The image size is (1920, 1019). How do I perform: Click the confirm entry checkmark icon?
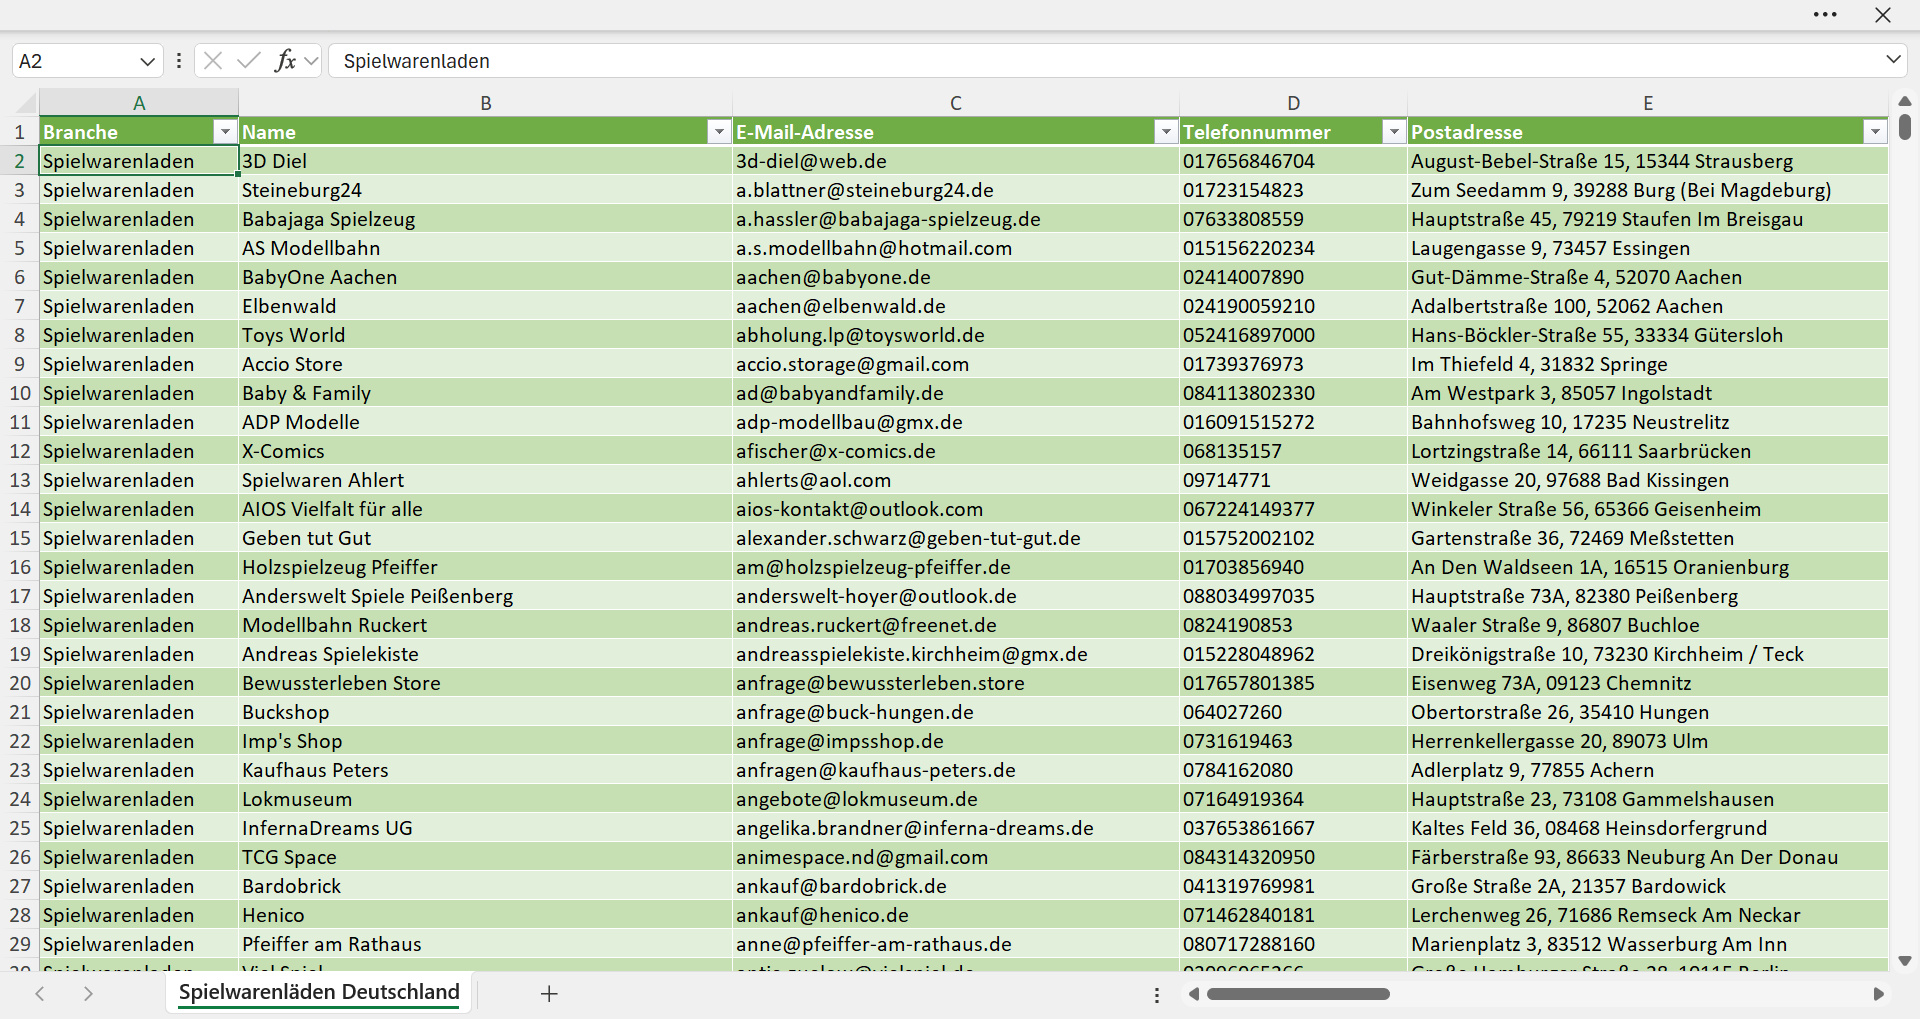(248, 61)
